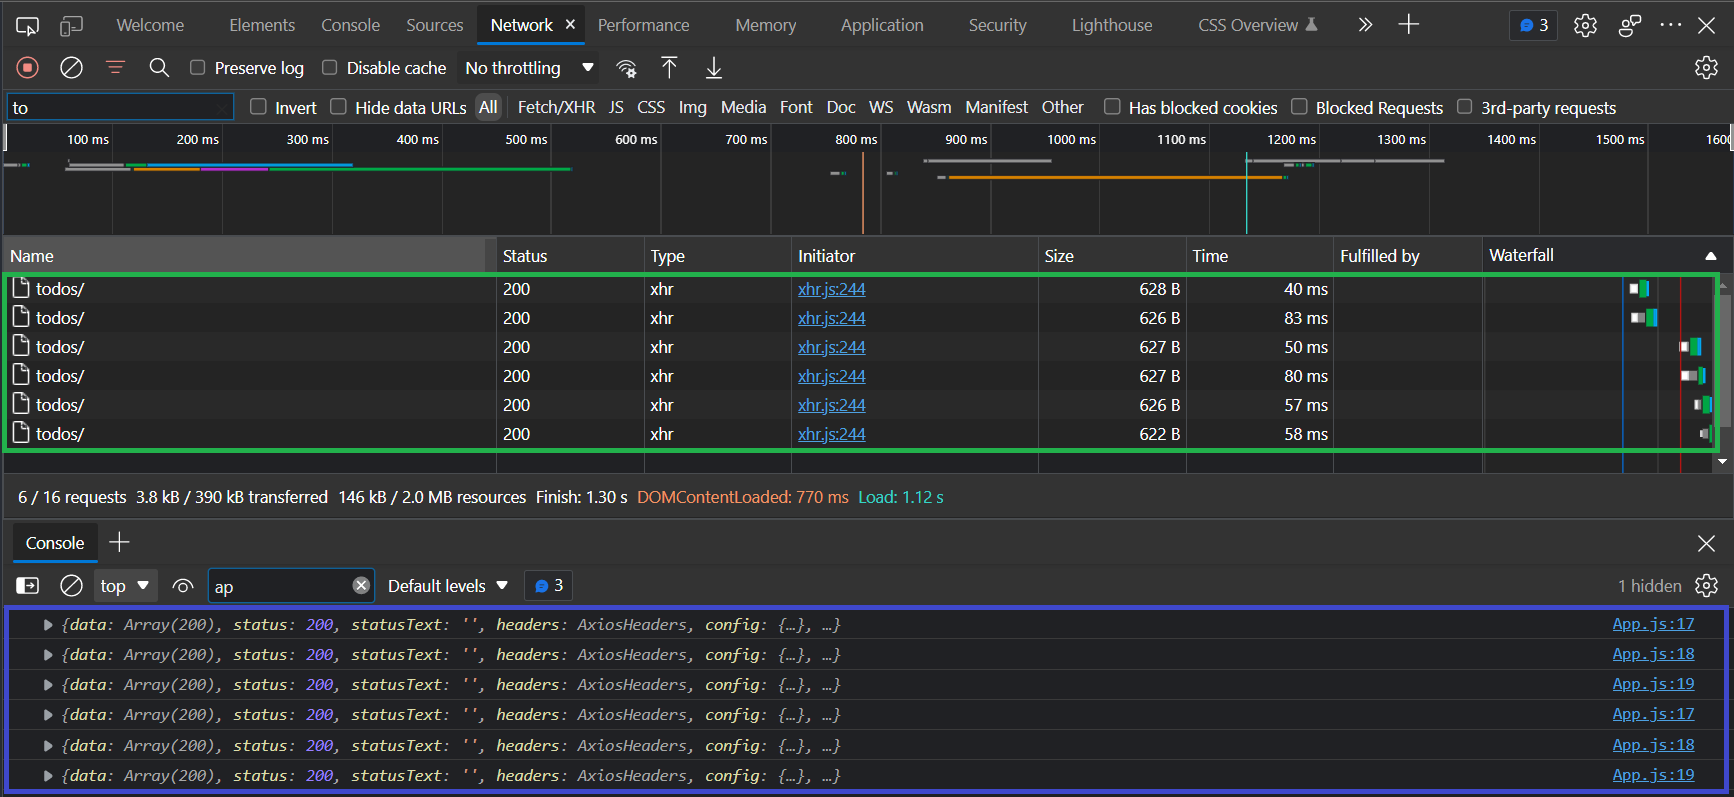This screenshot has width=1734, height=797.
Task: Filter requests by Fetch/XHR type
Action: coord(556,107)
